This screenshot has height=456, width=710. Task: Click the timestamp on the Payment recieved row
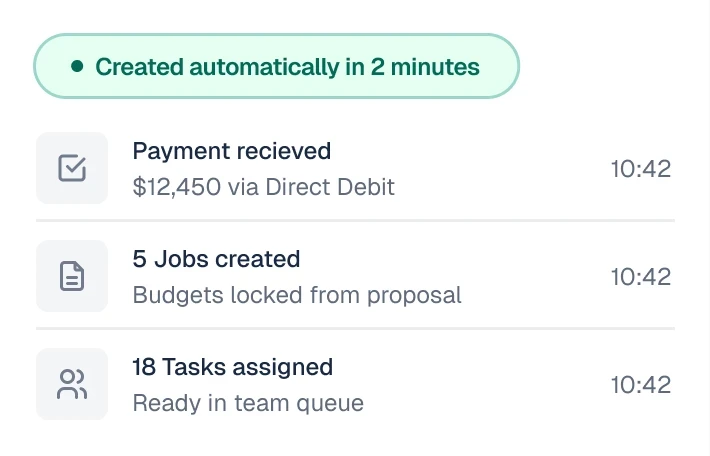[640, 168]
